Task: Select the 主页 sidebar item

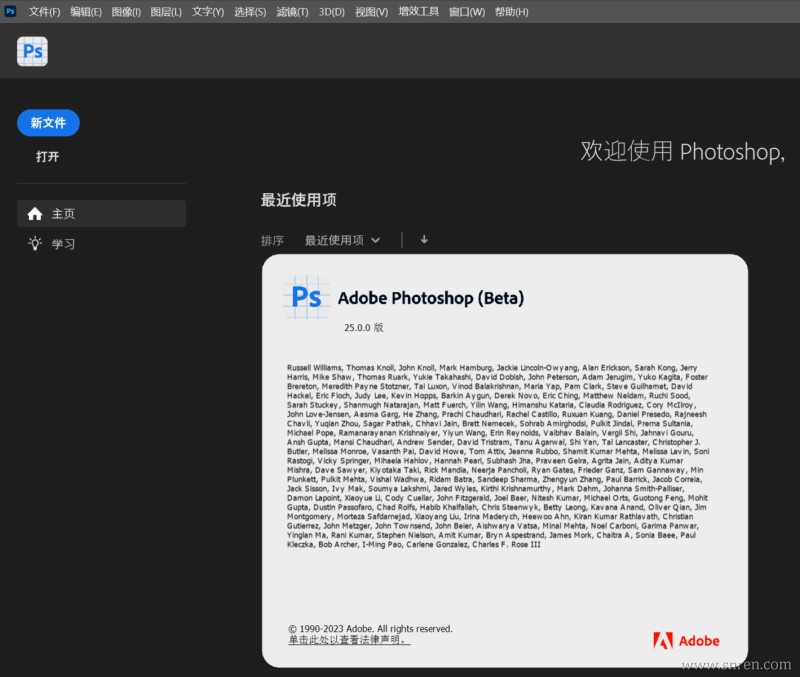Action: (102, 214)
